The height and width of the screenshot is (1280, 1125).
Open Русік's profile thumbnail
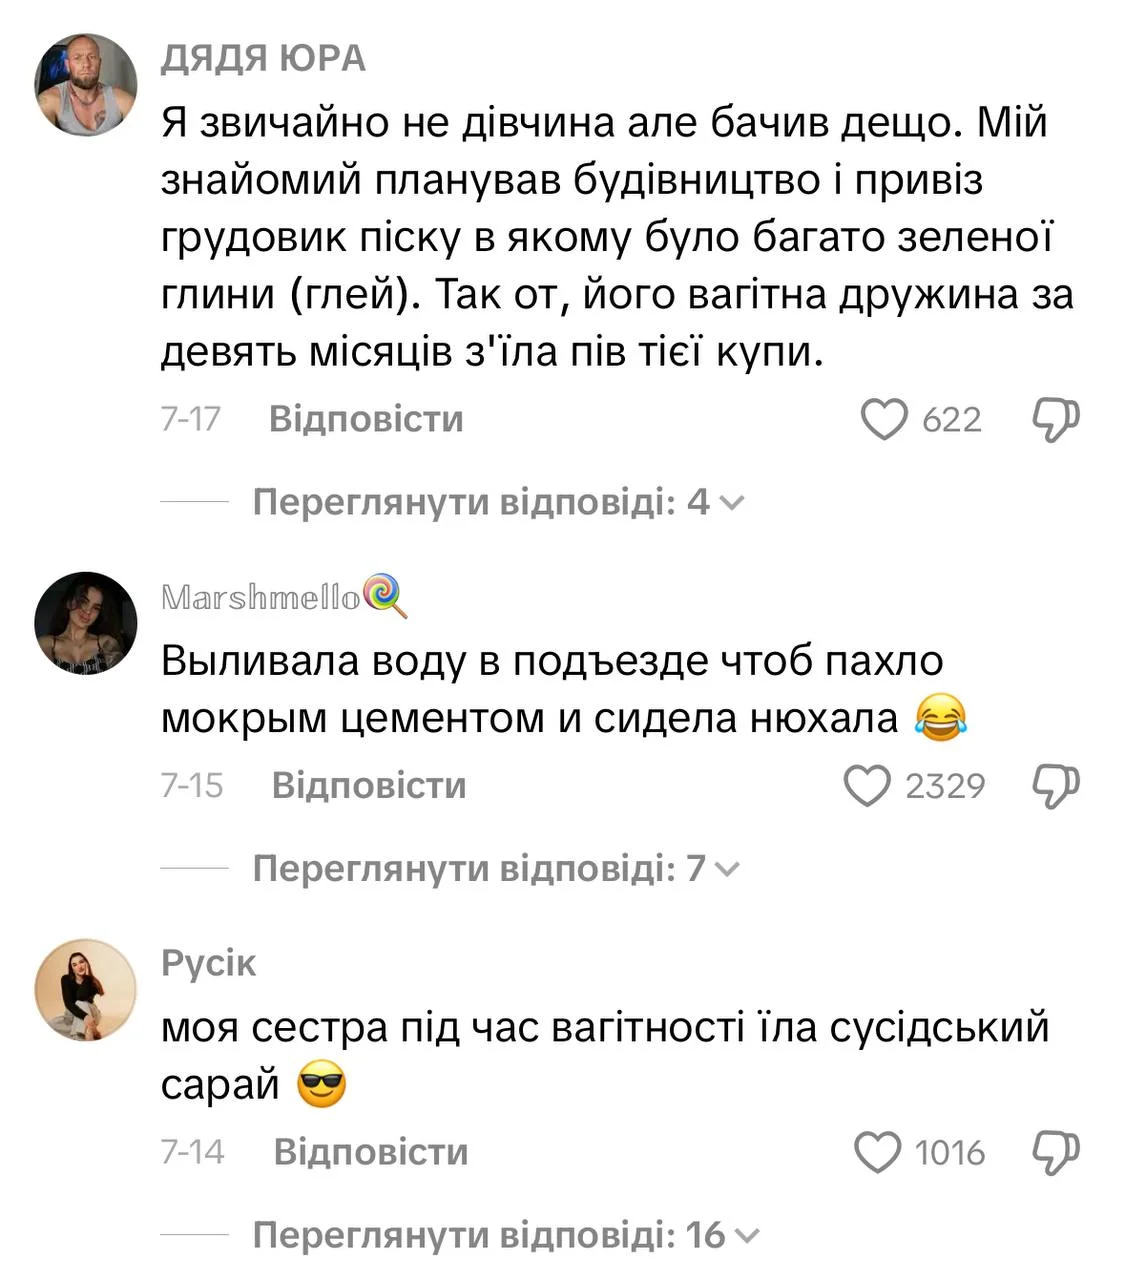pos(85,988)
